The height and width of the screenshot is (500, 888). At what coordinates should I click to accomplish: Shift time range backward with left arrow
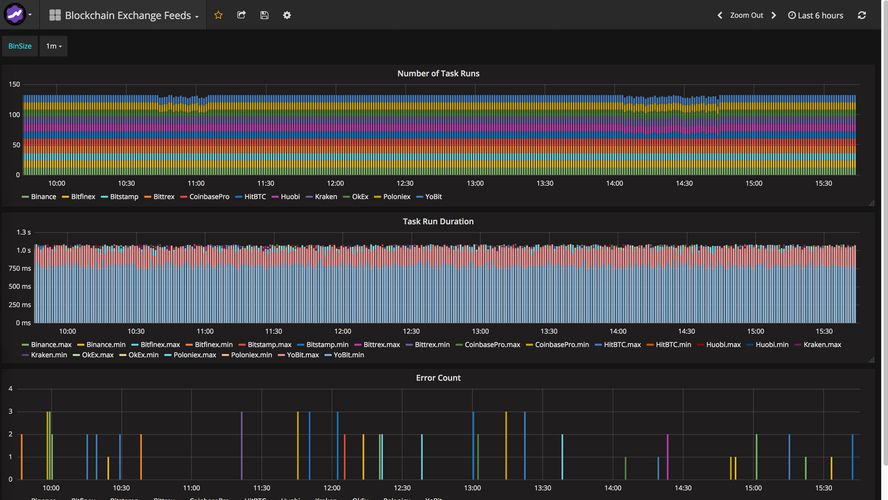720,15
